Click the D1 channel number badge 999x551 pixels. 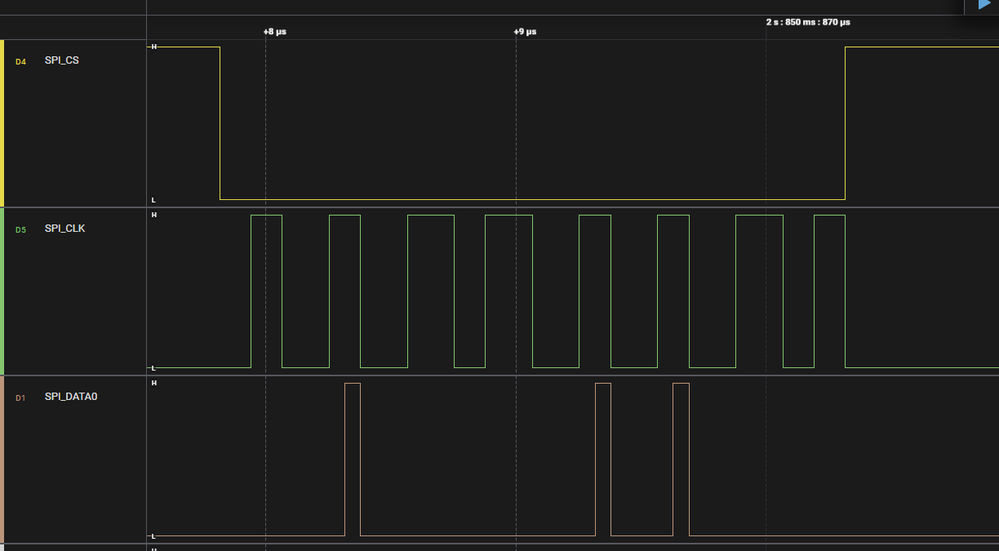point(21,398)
